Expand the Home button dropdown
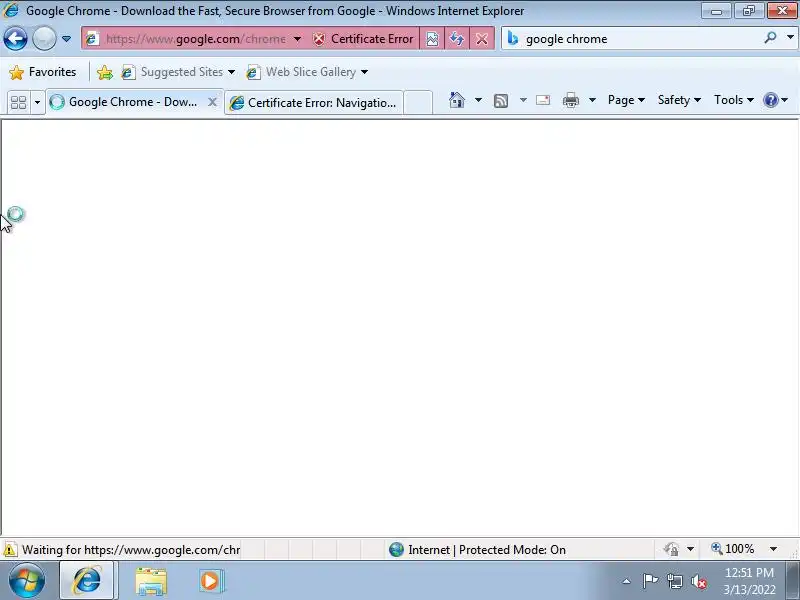Screen dimensions: 800x600 (x=478, y=100)
